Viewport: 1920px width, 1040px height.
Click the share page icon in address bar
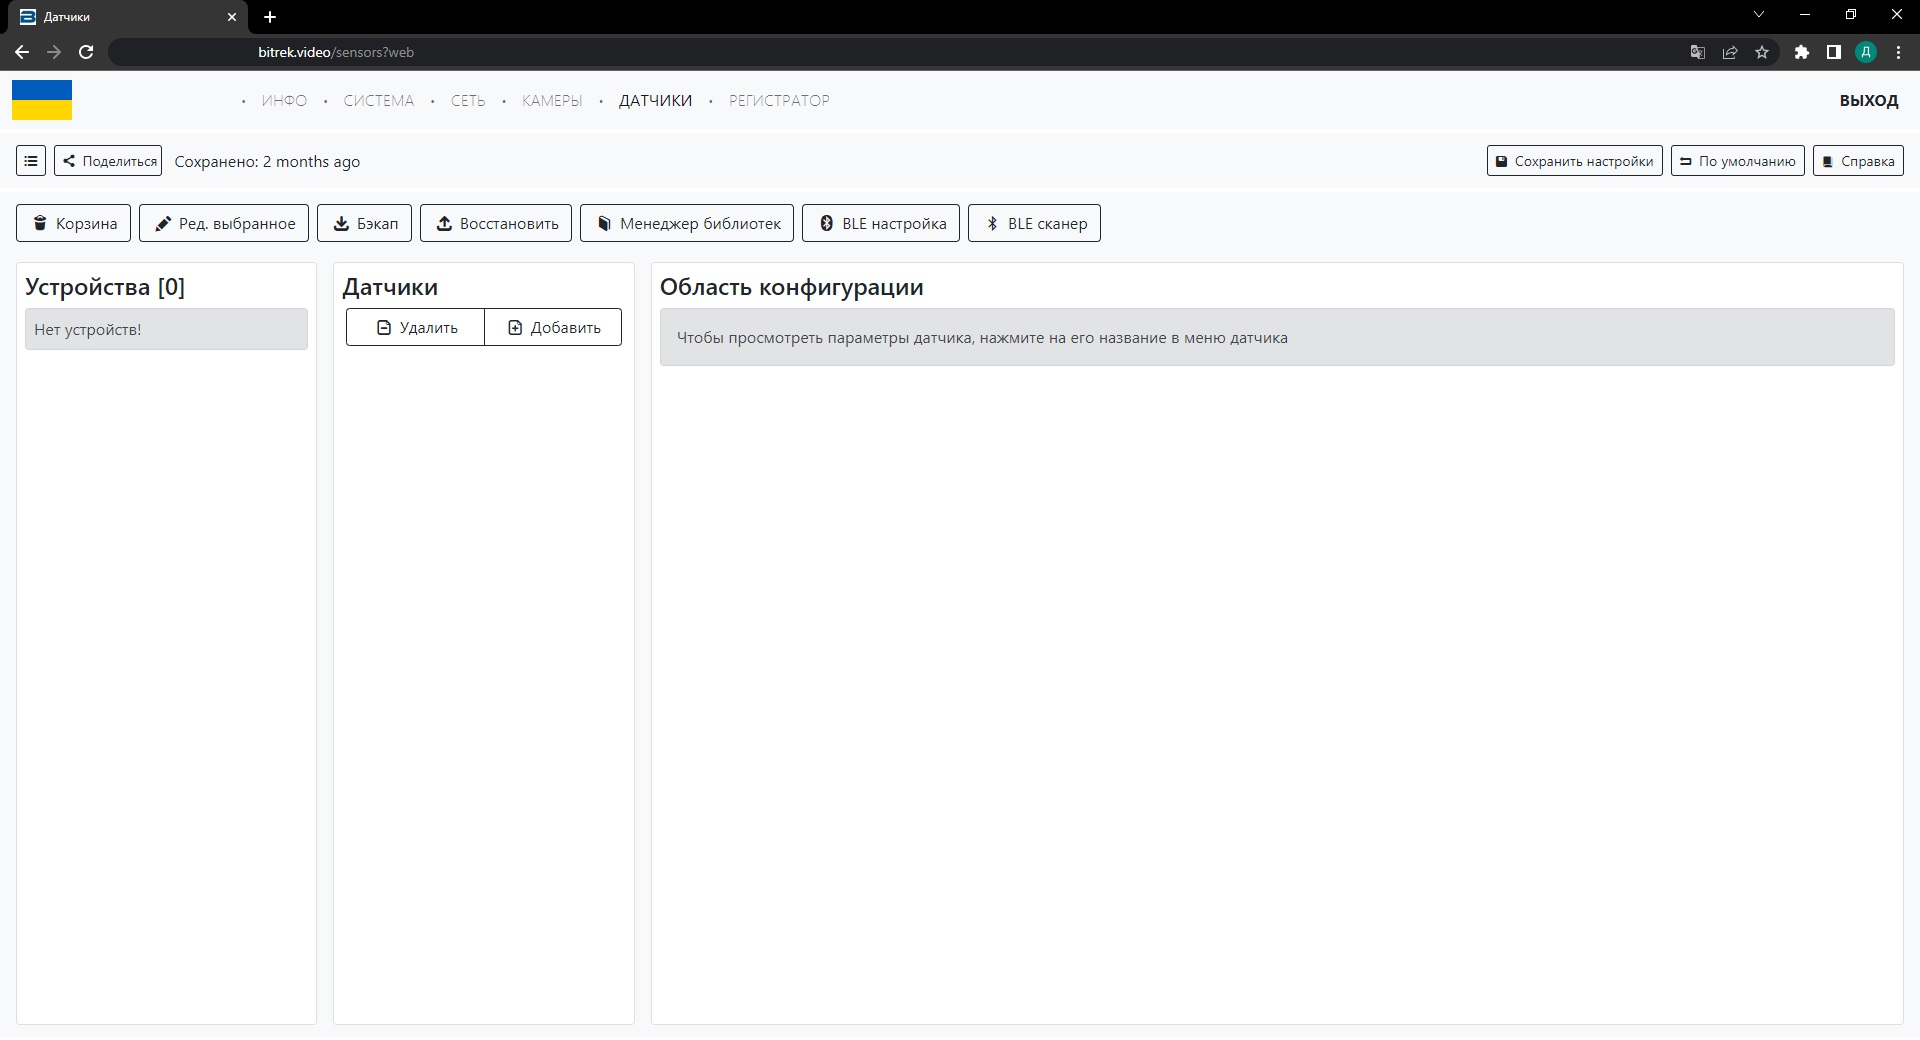click(x=1729, y=52)
